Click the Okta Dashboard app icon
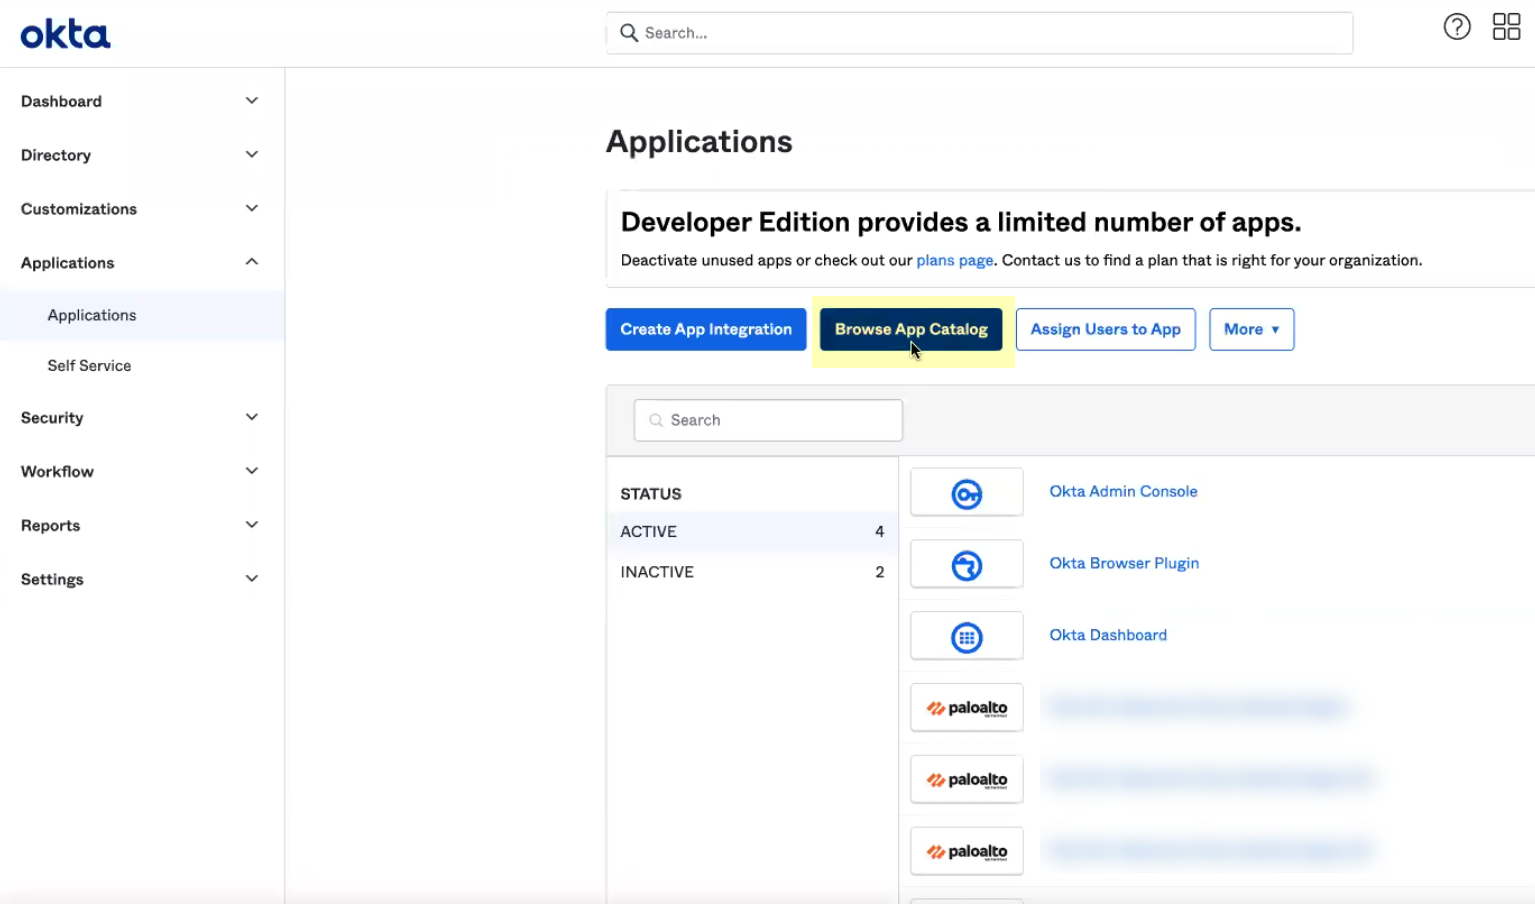This screenshot has width=1535, height=904. (966, 637)
